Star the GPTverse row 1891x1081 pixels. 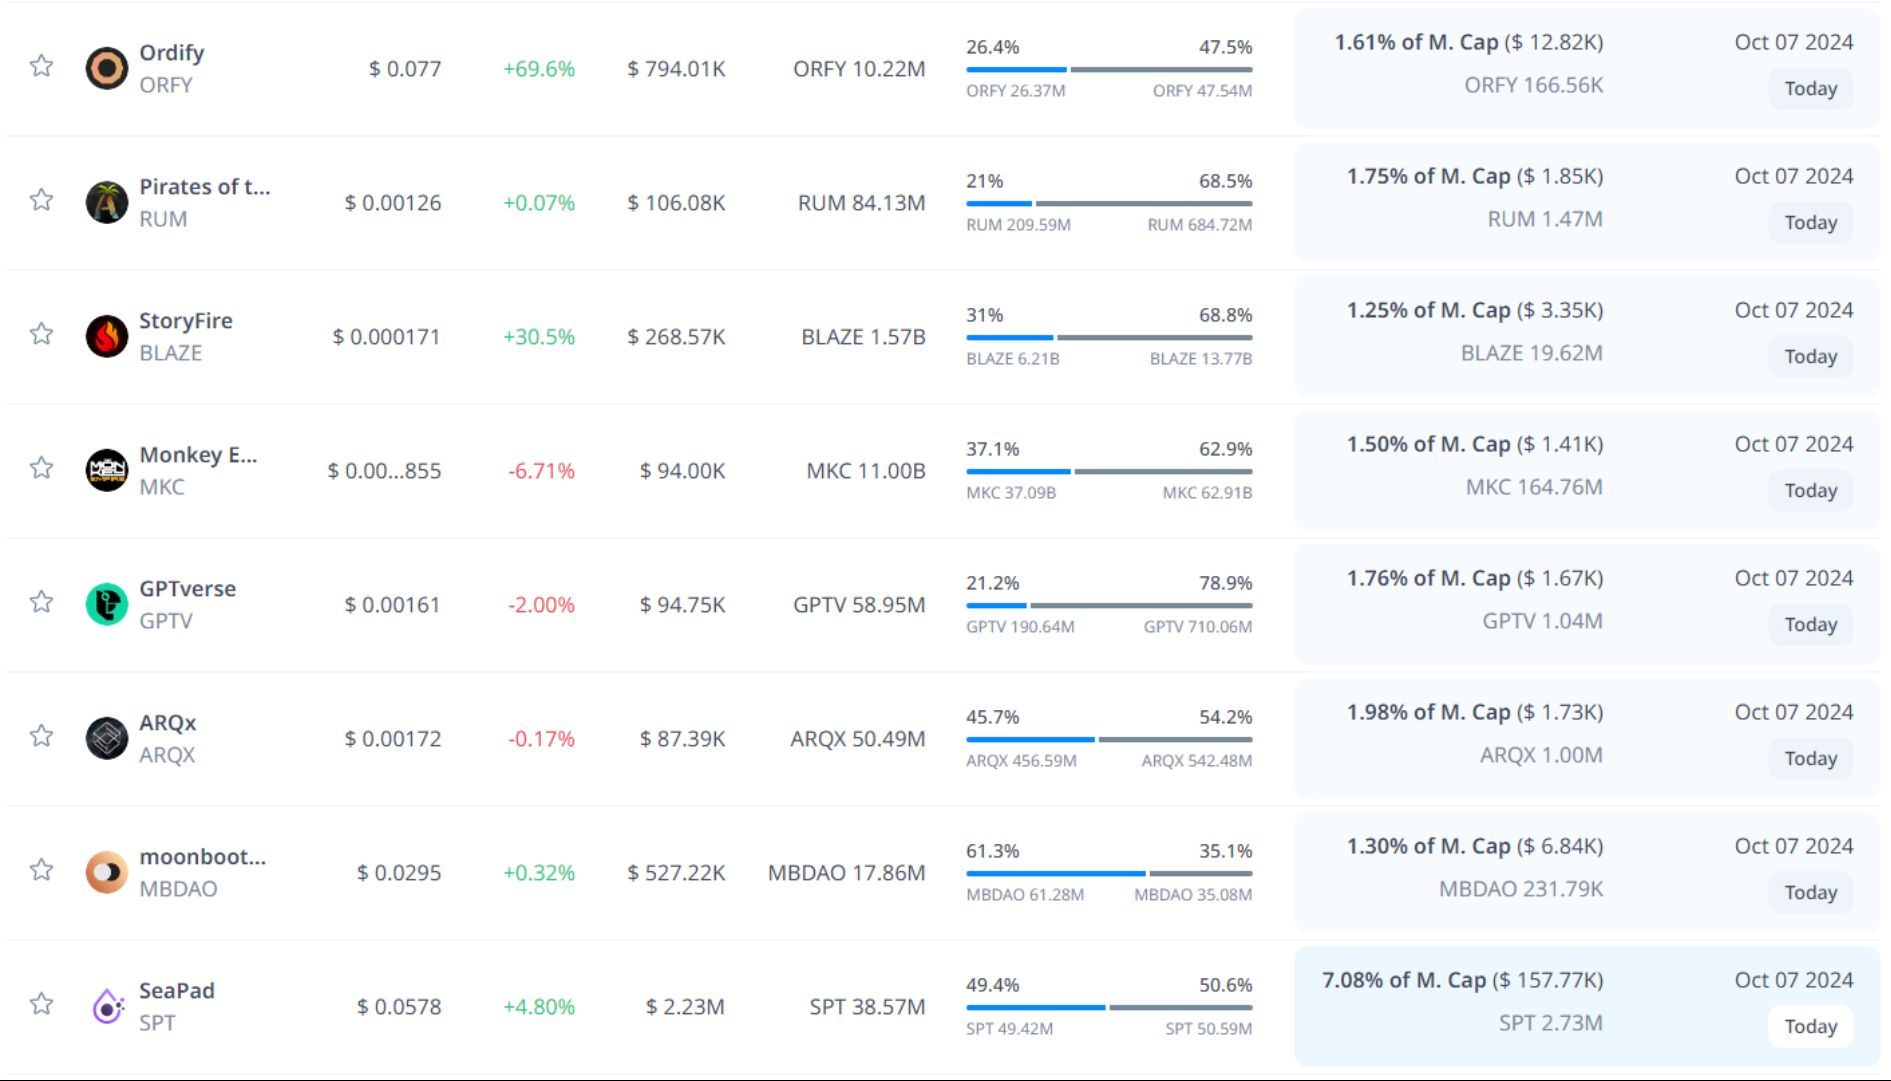pyautogui.click(x=41, y=602)
